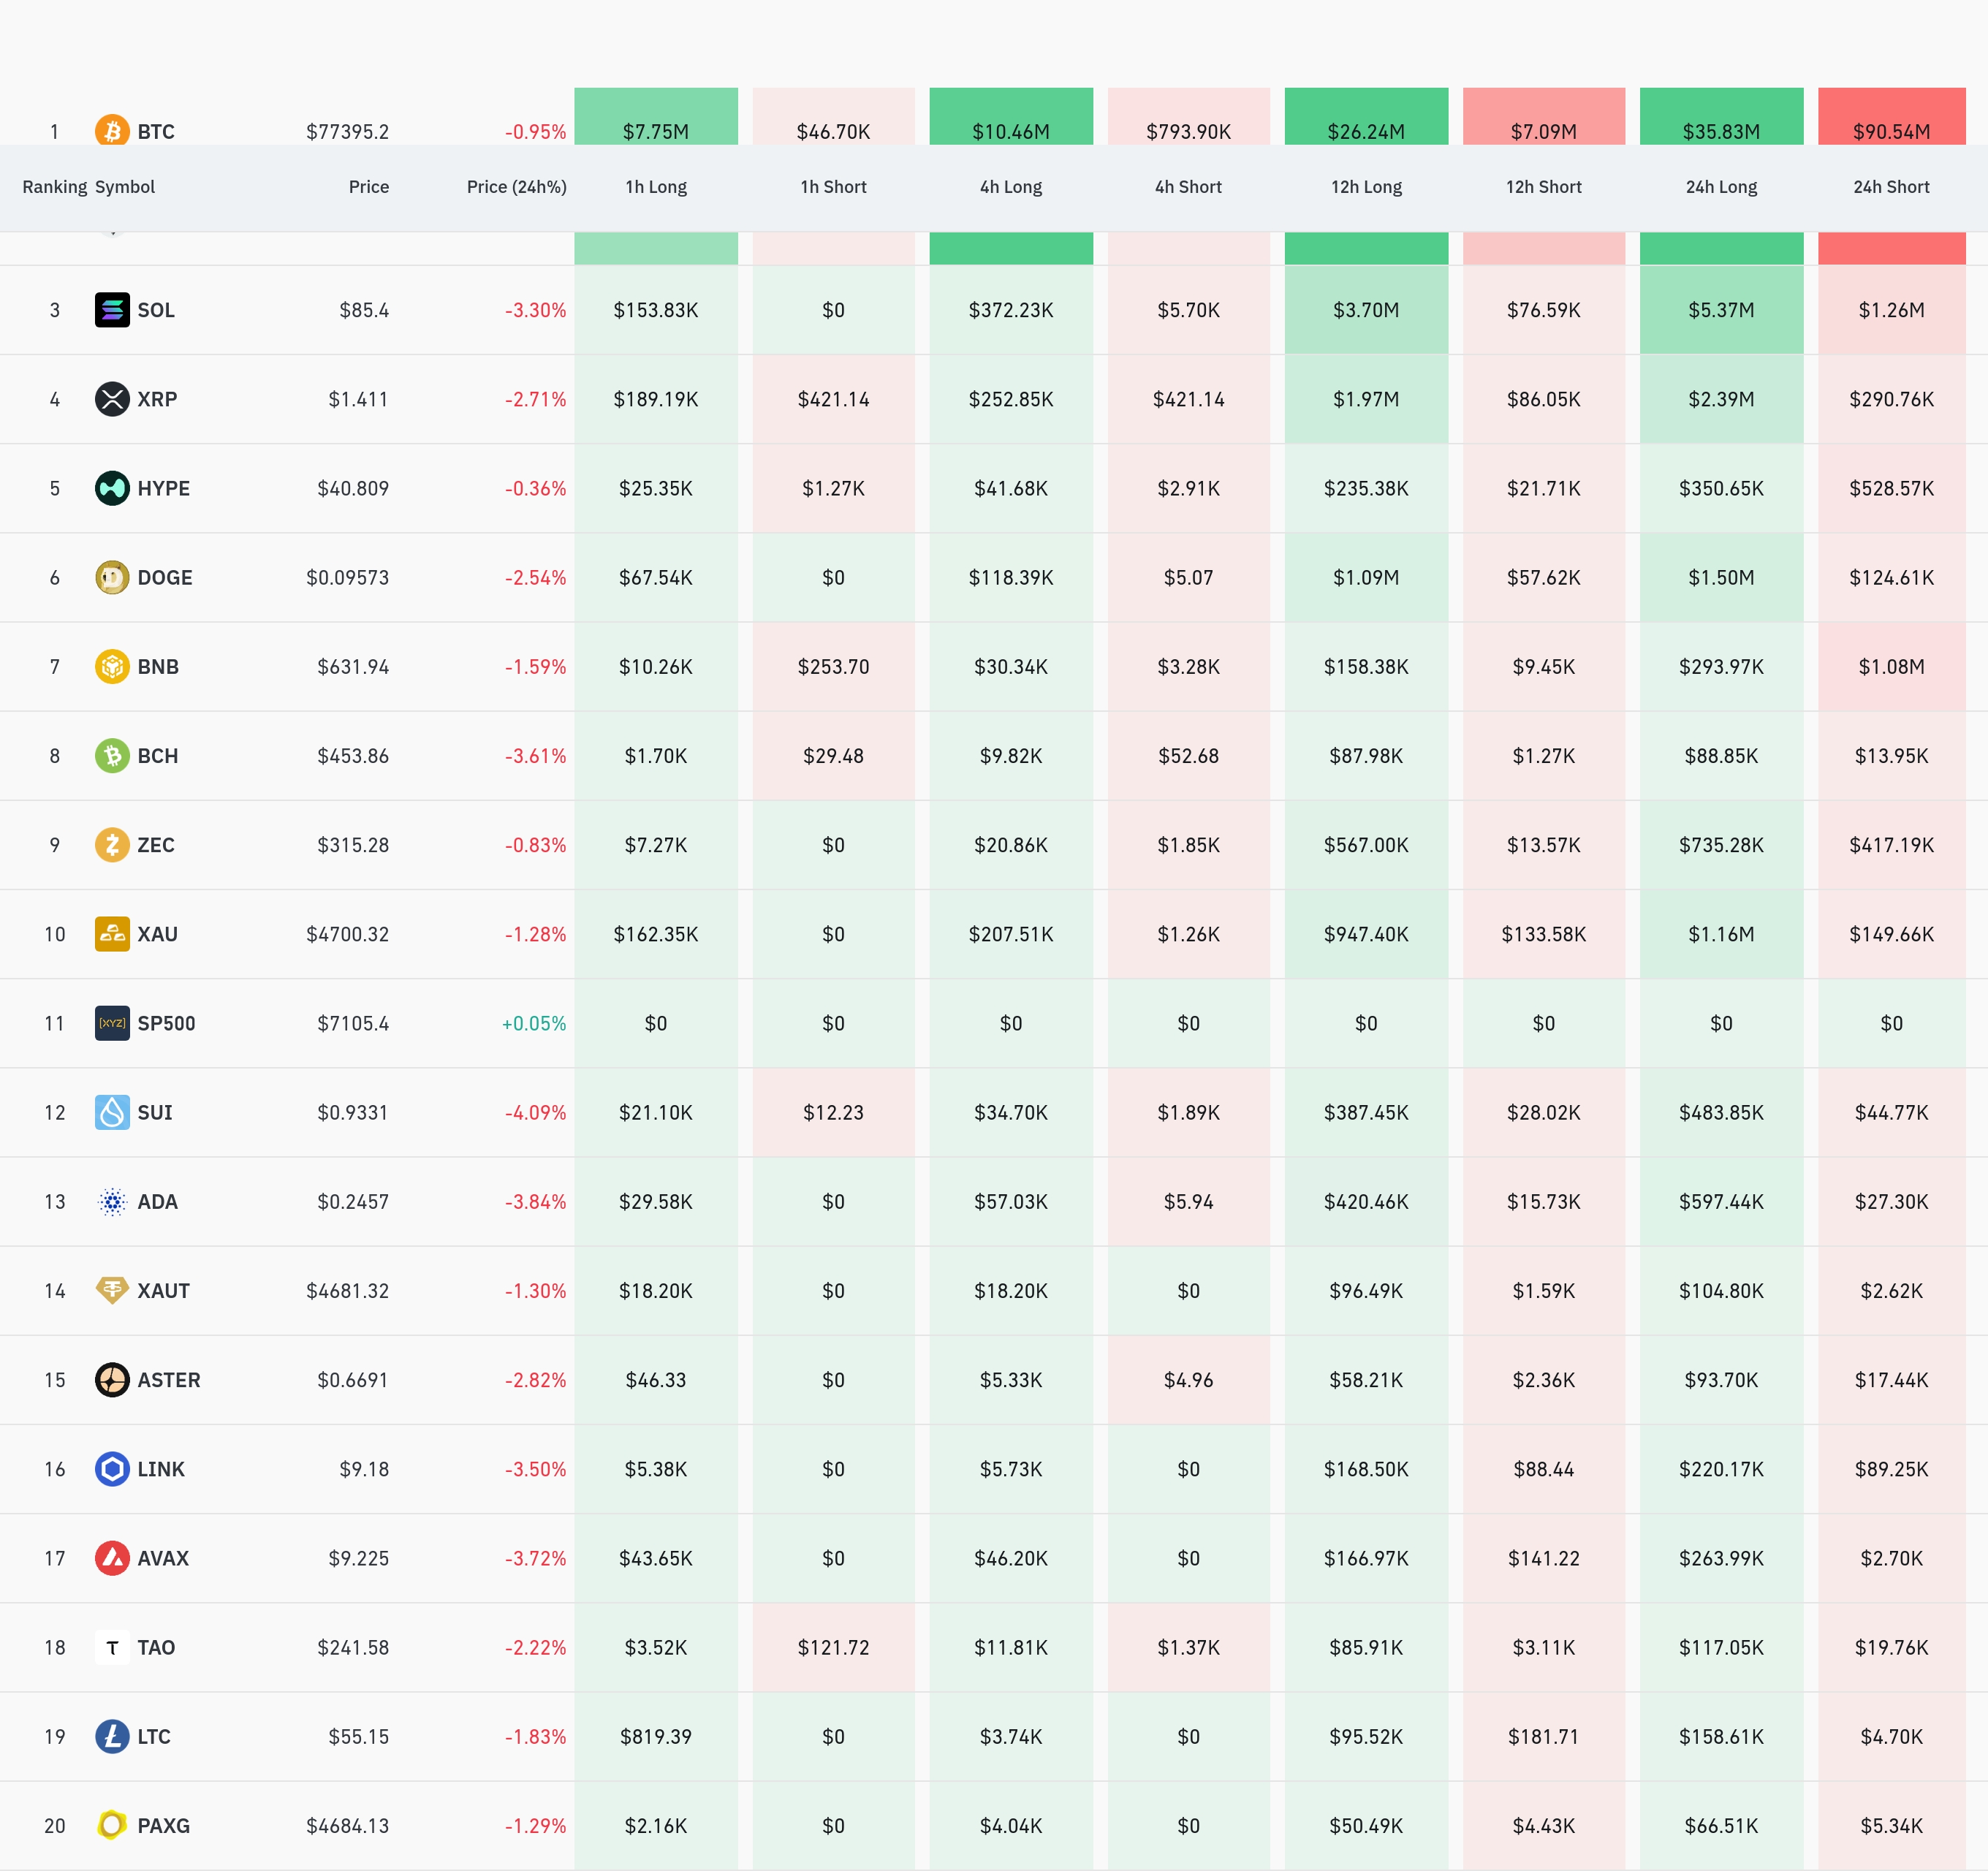Click the Avalanche AVAX icon
Viewport: 1988px width, 1871px height.
click(x=112, y=1558)
